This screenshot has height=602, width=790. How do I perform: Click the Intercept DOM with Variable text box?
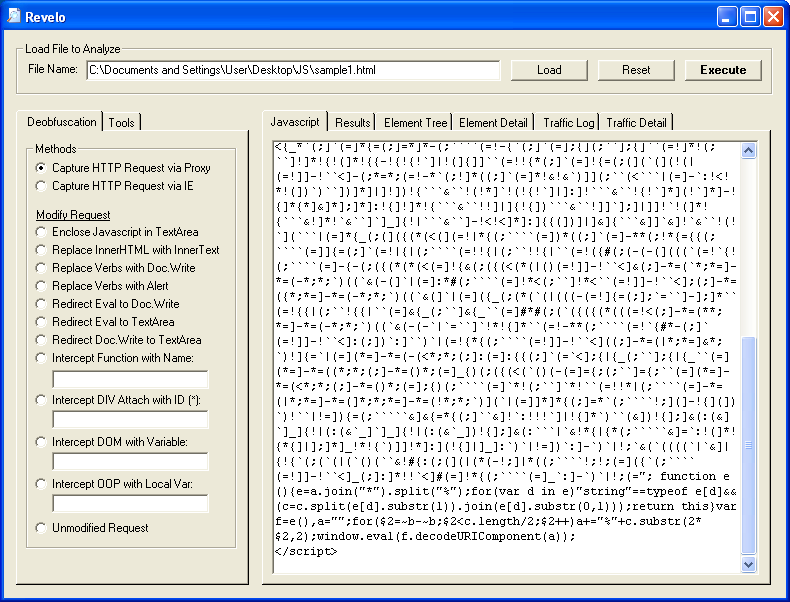(x=130, y=462)
